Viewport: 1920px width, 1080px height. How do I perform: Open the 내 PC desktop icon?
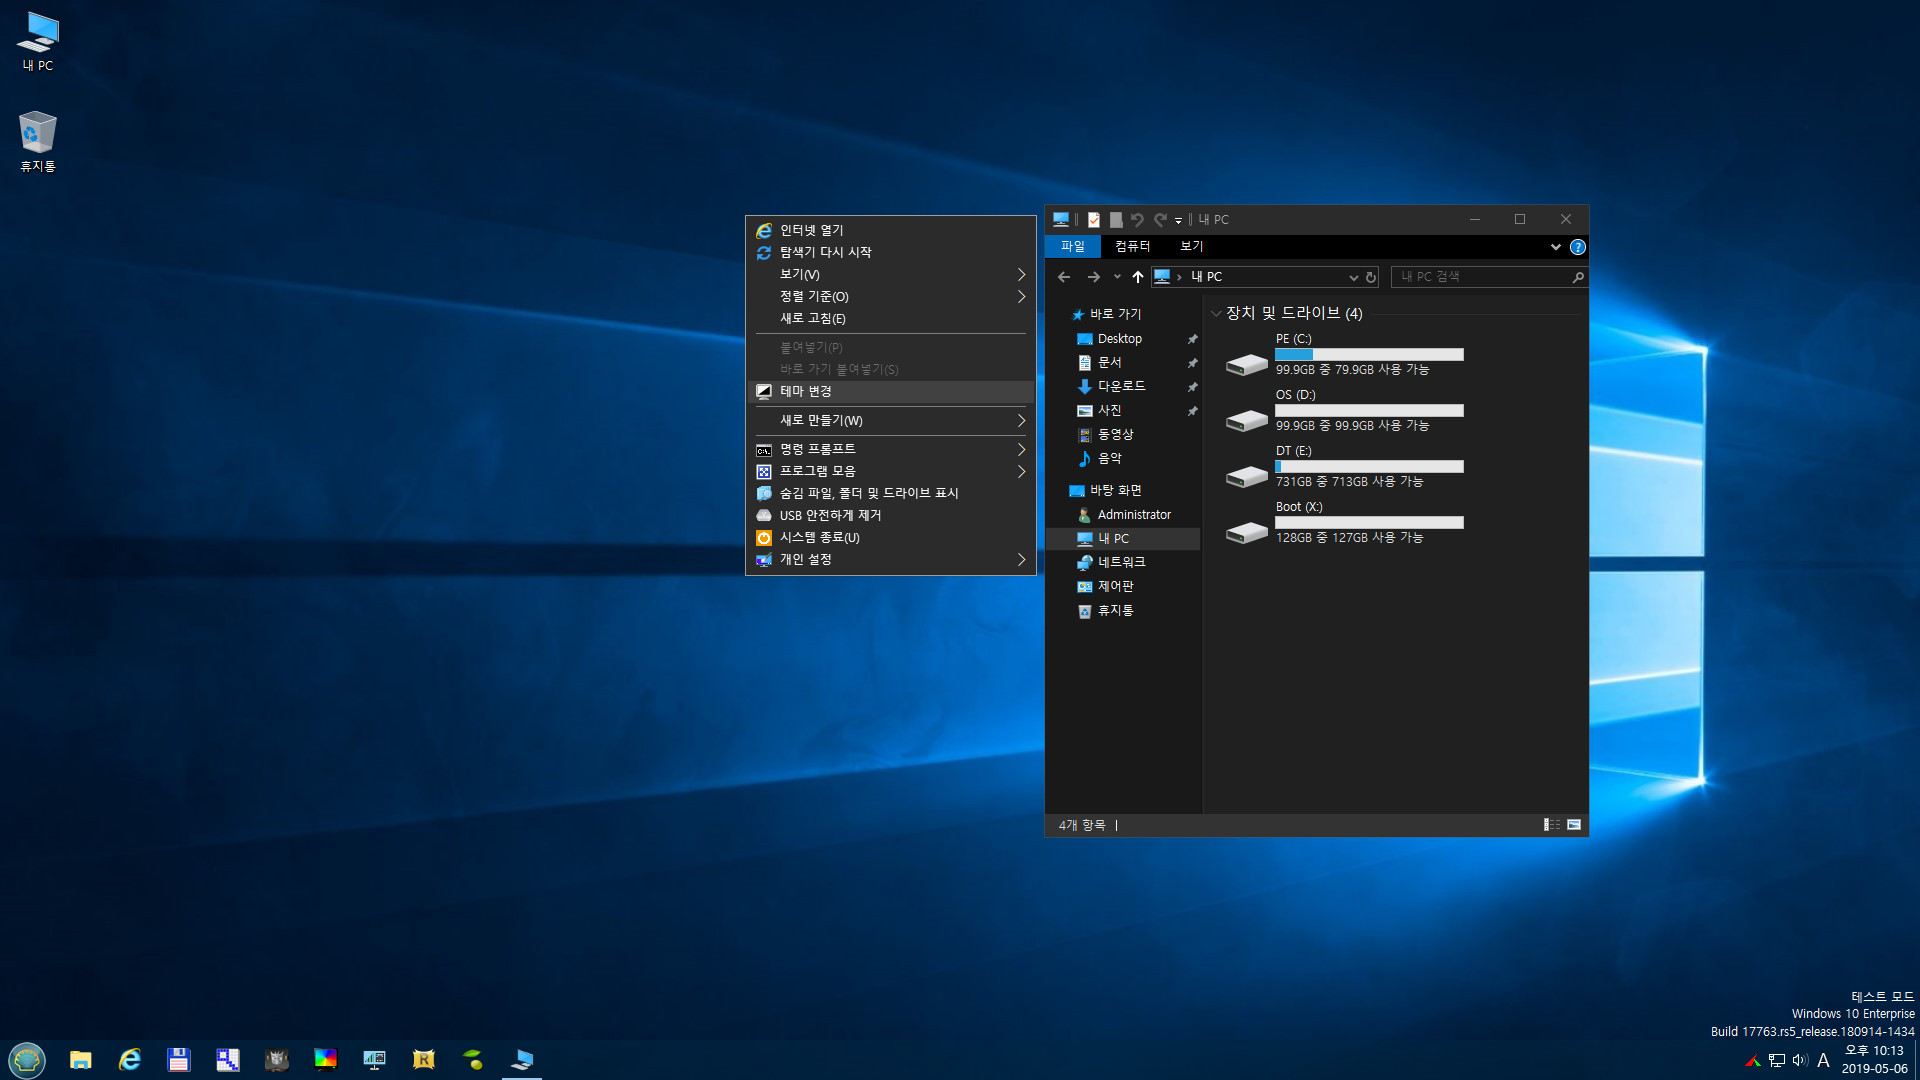(x=38, y=42)
